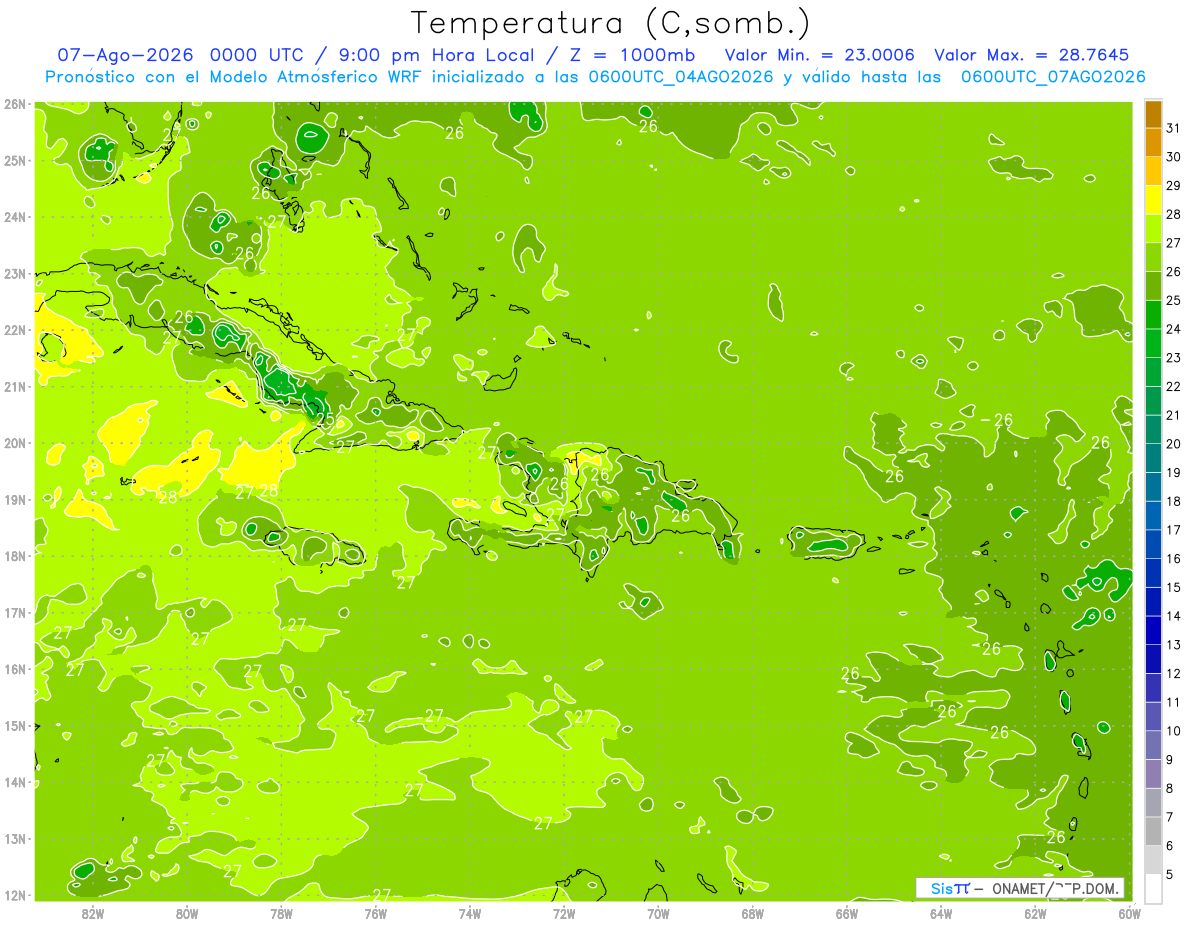Click the longitude axis label '68W'

(x=753, y=913)
